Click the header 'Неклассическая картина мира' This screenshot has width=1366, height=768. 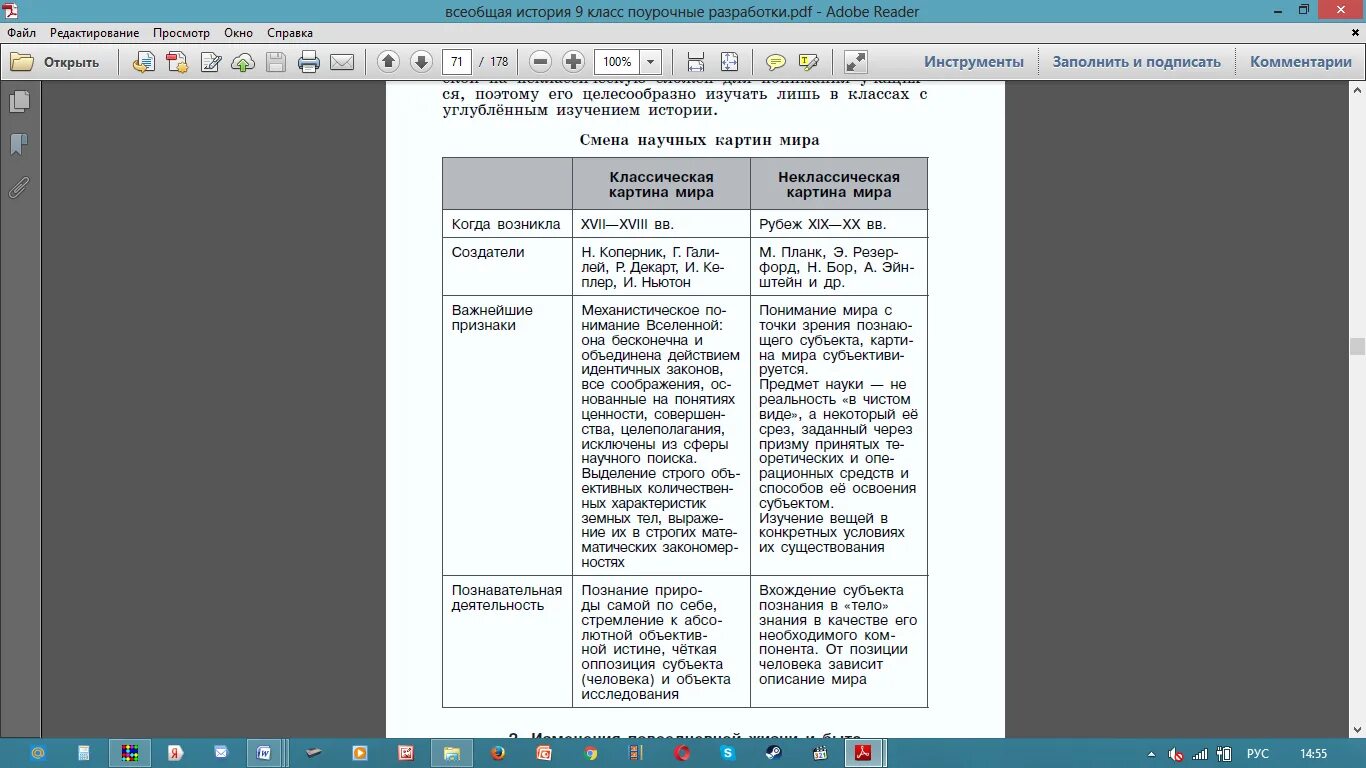[839, 184]
